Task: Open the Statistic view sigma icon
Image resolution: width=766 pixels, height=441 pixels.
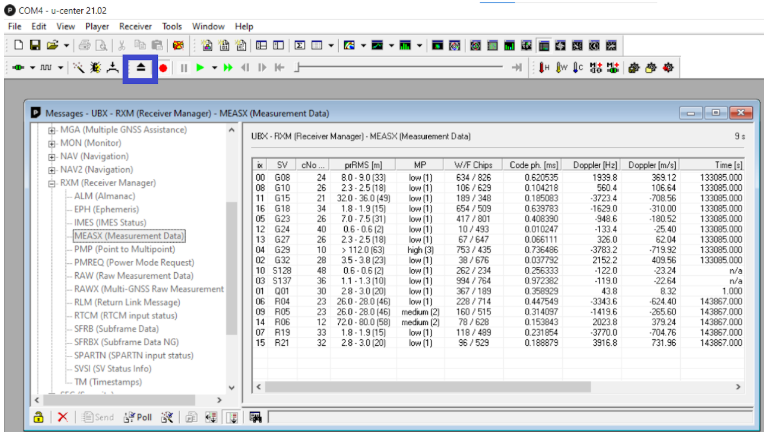Action: (300, 45)
